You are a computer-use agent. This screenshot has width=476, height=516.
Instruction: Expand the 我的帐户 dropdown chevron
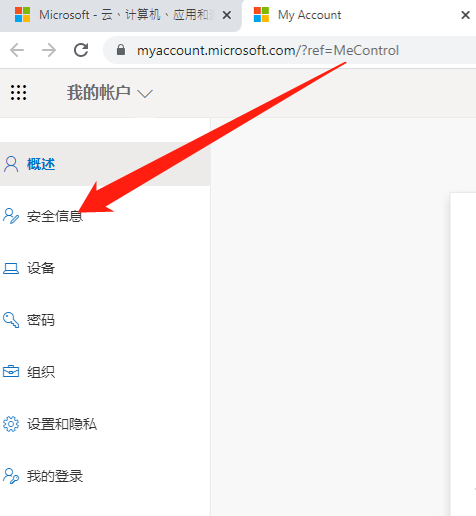click(145, 94)
